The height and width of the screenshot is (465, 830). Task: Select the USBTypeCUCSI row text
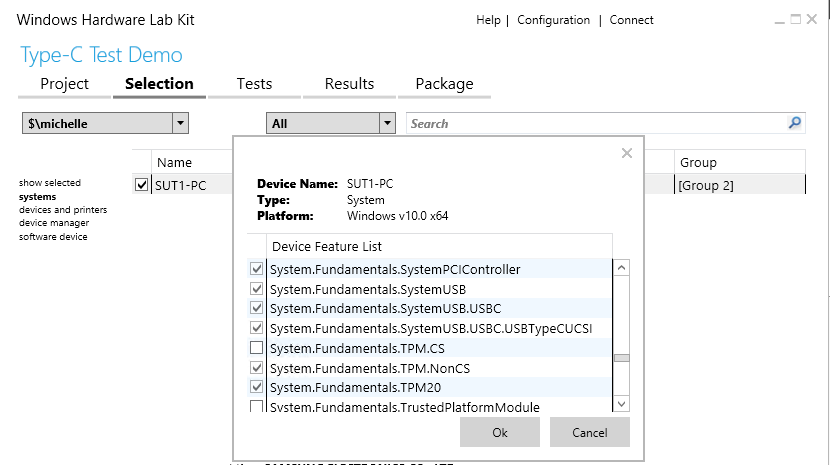click(431, 328)
